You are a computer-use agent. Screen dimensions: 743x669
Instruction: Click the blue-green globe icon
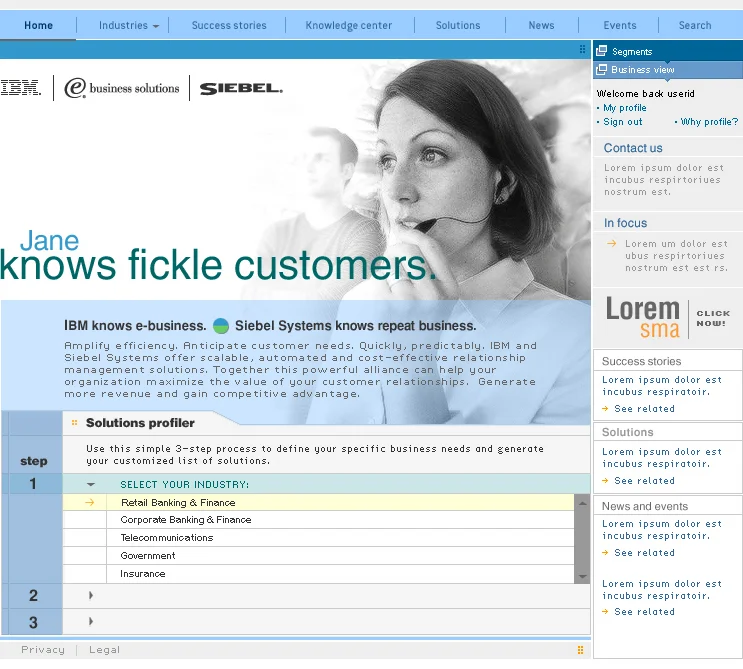tap(221, 325)
